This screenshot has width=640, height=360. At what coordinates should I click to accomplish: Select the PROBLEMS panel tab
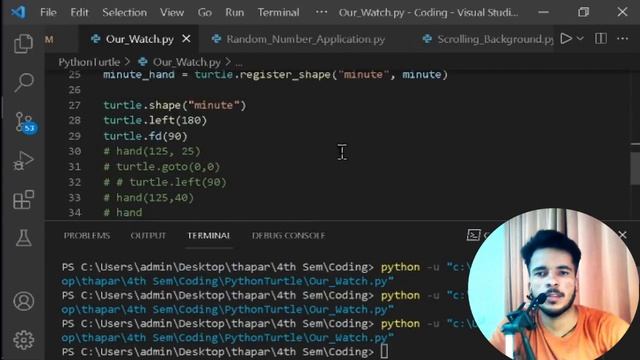point(87,236)
